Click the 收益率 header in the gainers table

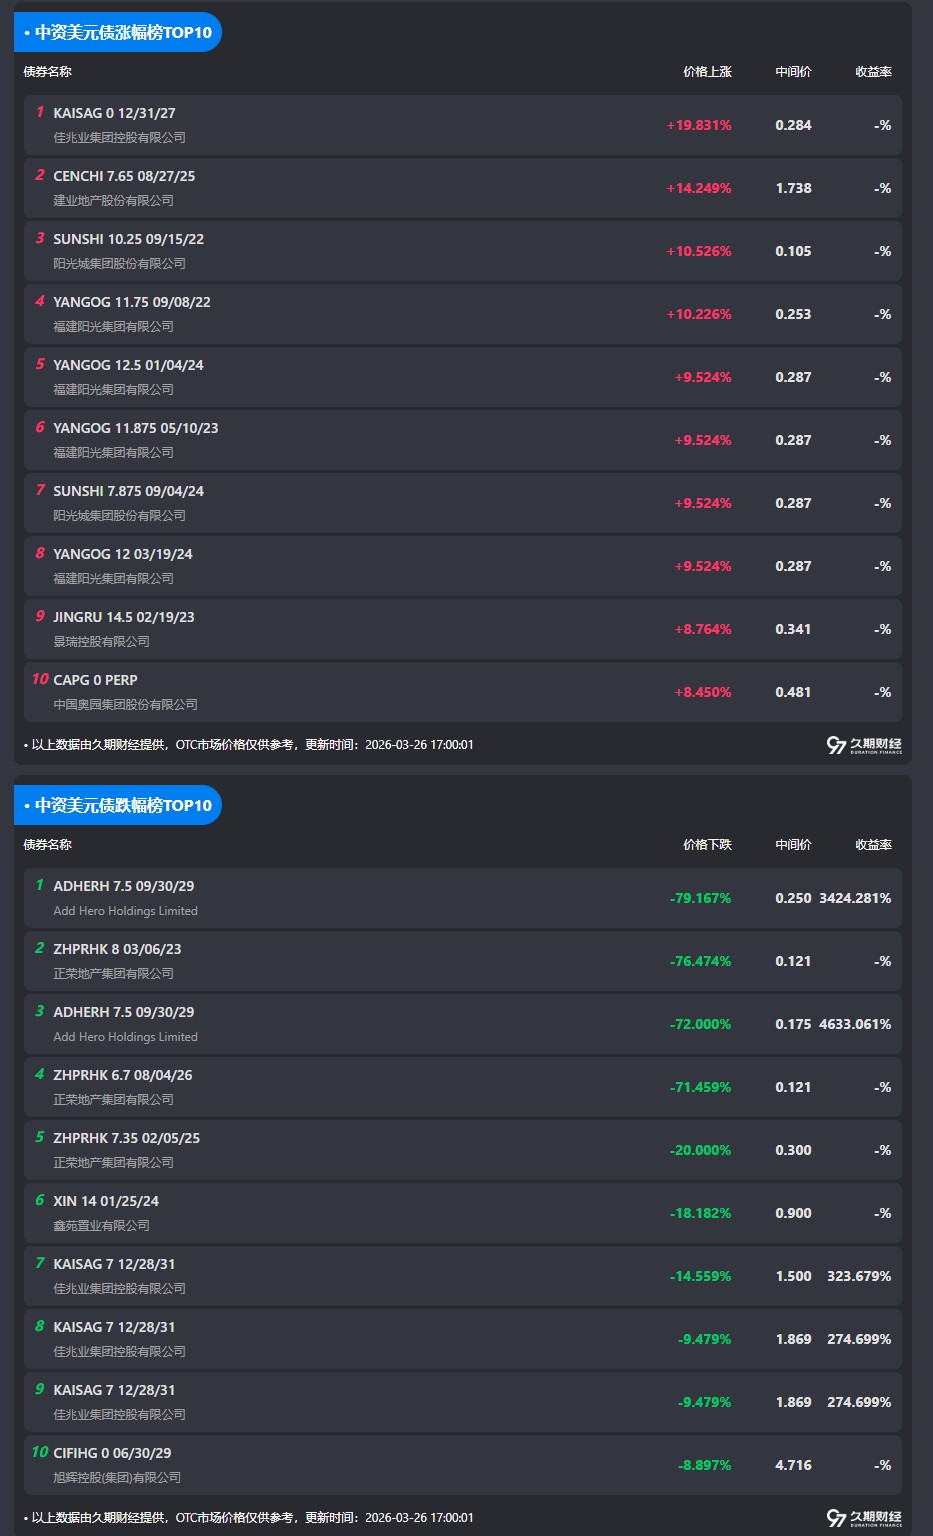point(873,72)
